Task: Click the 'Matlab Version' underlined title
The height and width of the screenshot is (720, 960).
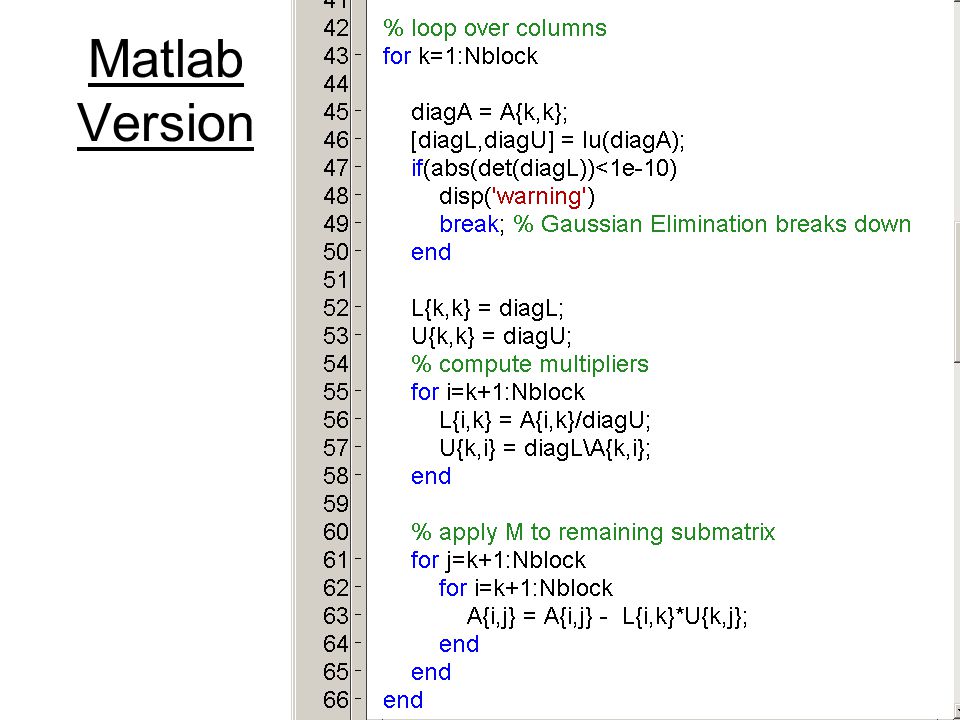Action: point(165,91)
